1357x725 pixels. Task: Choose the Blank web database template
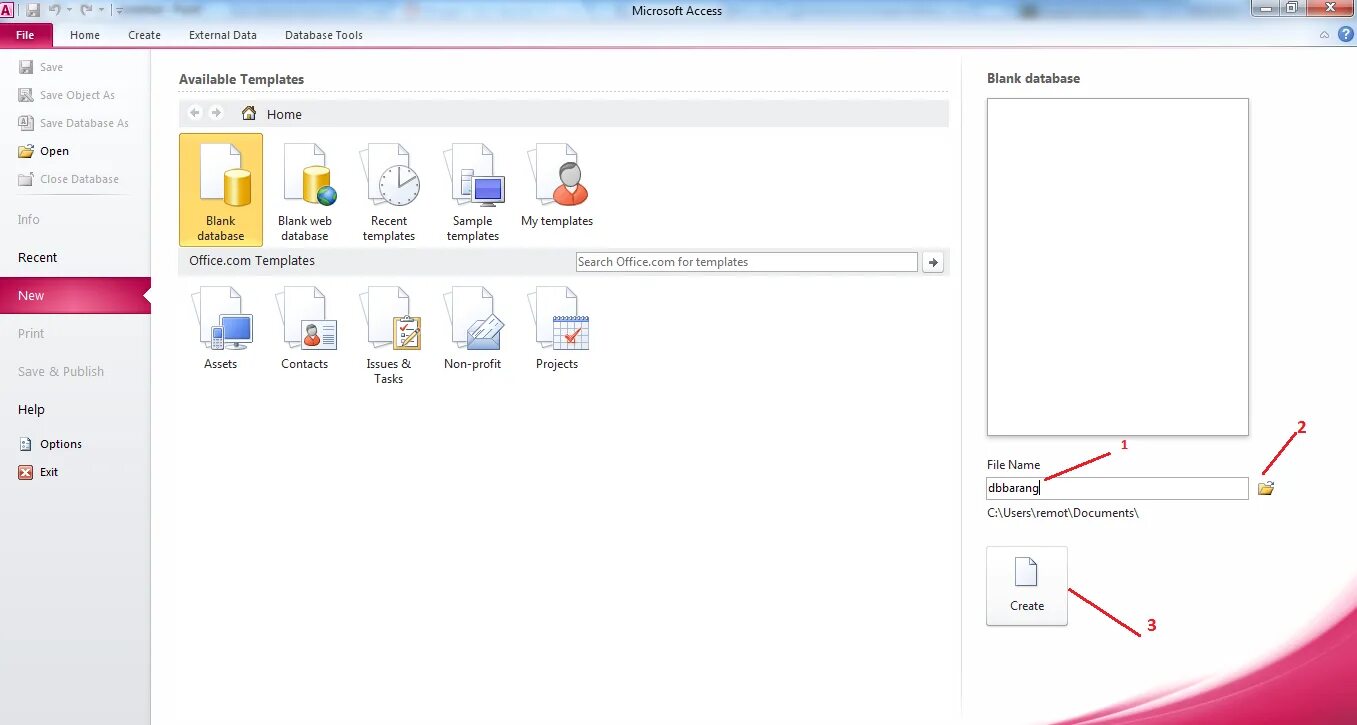[x=305, y=192]
